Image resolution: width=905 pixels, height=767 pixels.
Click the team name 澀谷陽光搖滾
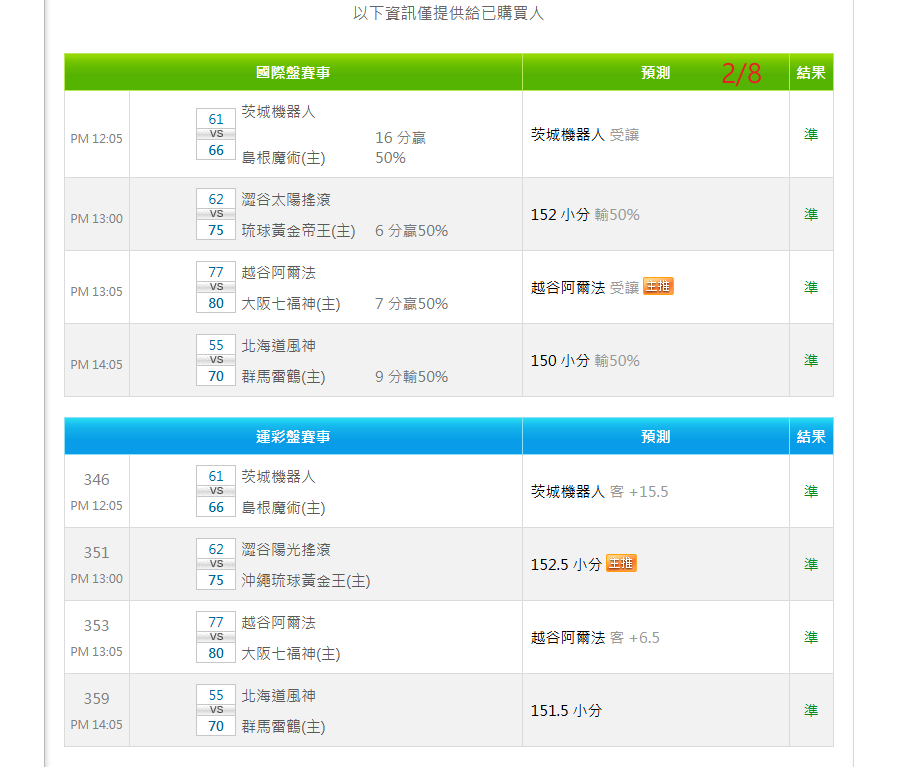[286, 549]
